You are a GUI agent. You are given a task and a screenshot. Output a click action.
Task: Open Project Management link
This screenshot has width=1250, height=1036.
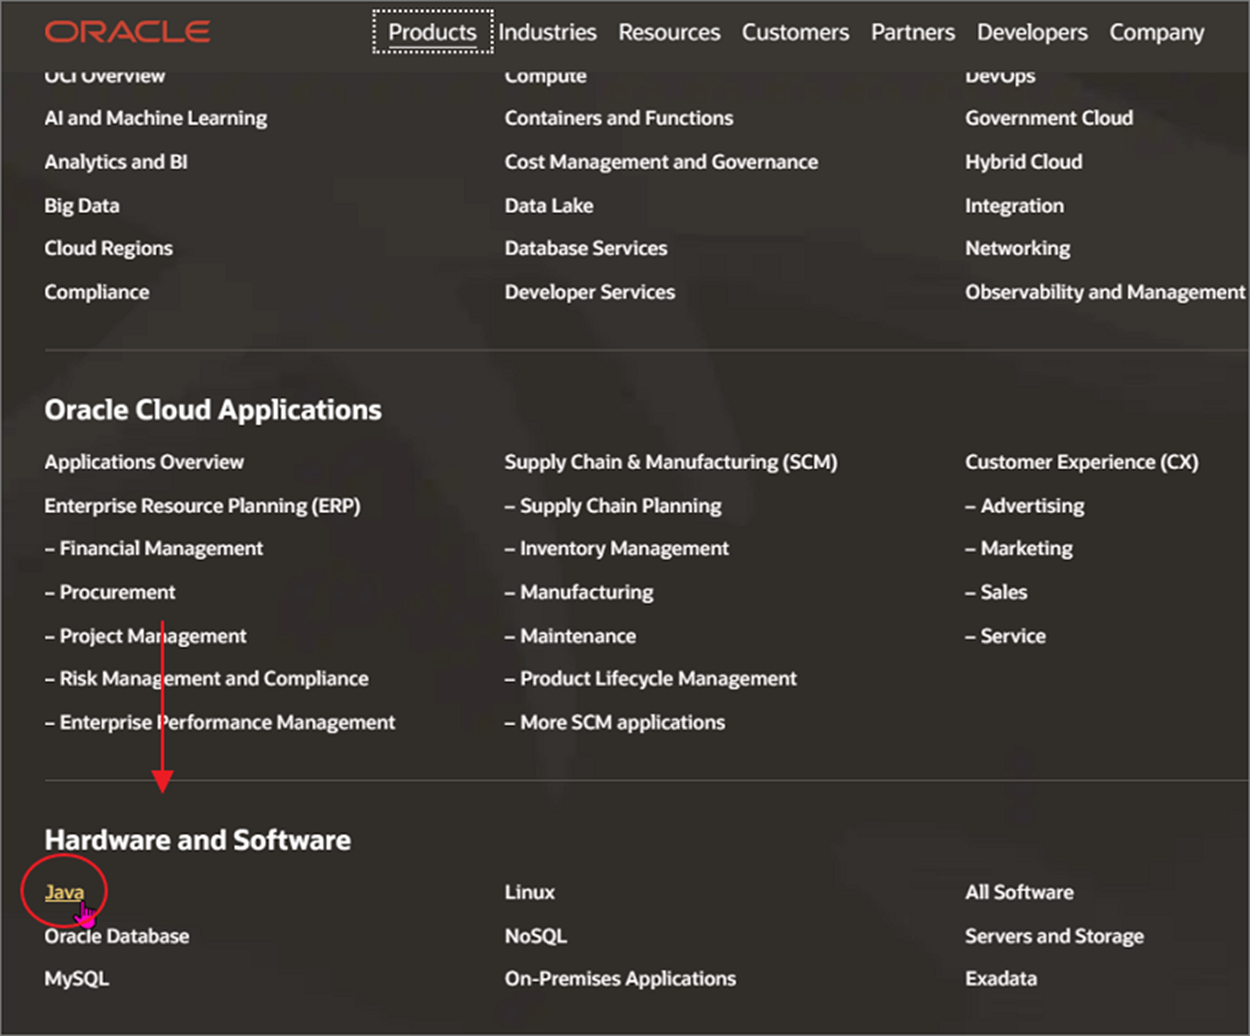[146, 636]
